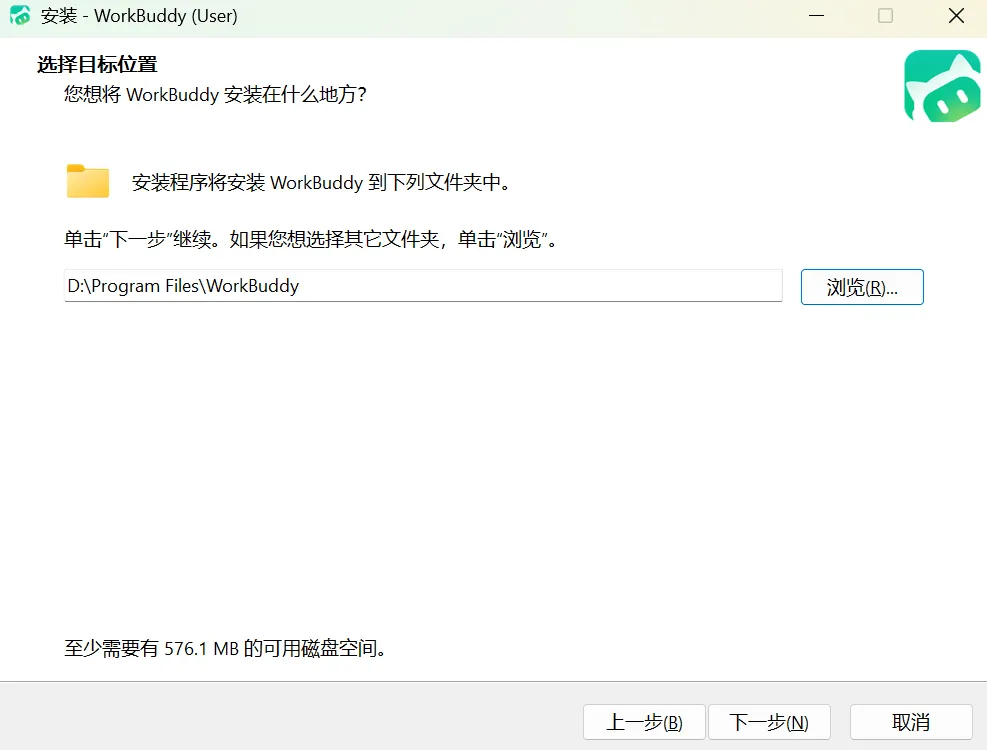Screen dimensions: 987x750
Task: Click text 安装程序将安装 WorkBuddy 到下列文件夹中
Action: [320, 183]
